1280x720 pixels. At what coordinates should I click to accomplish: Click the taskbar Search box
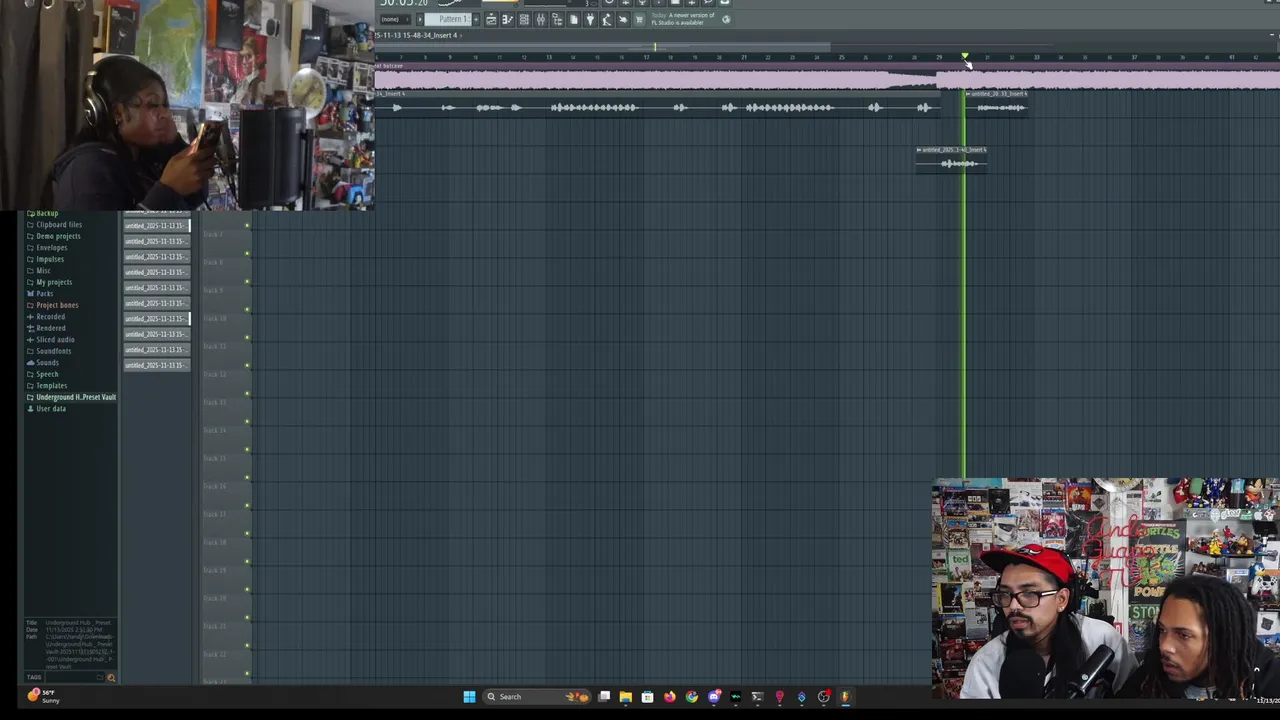click(x=537, y=697)
